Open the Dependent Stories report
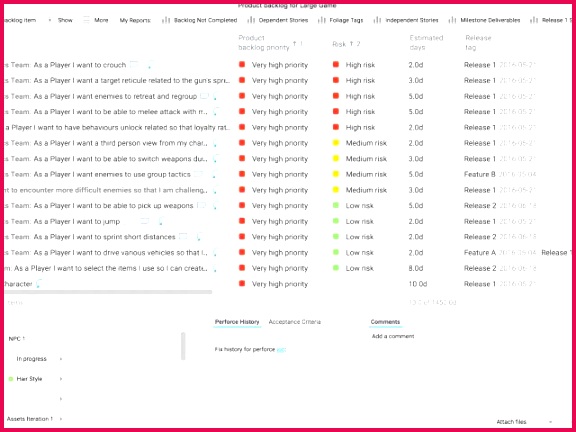This screenshot has height=432, width=576. pos(278,20)
